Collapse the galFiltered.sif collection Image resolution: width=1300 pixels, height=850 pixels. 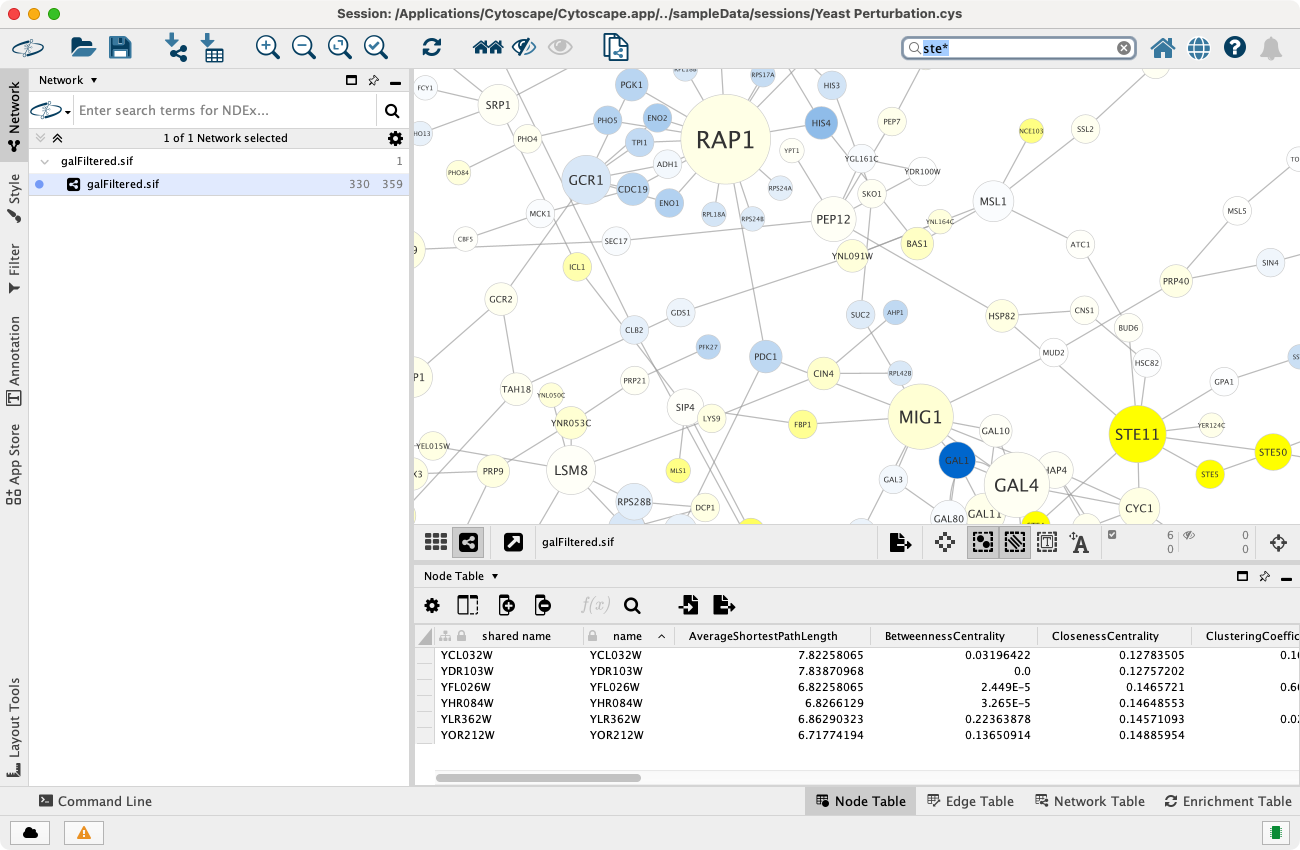point(45,161)
